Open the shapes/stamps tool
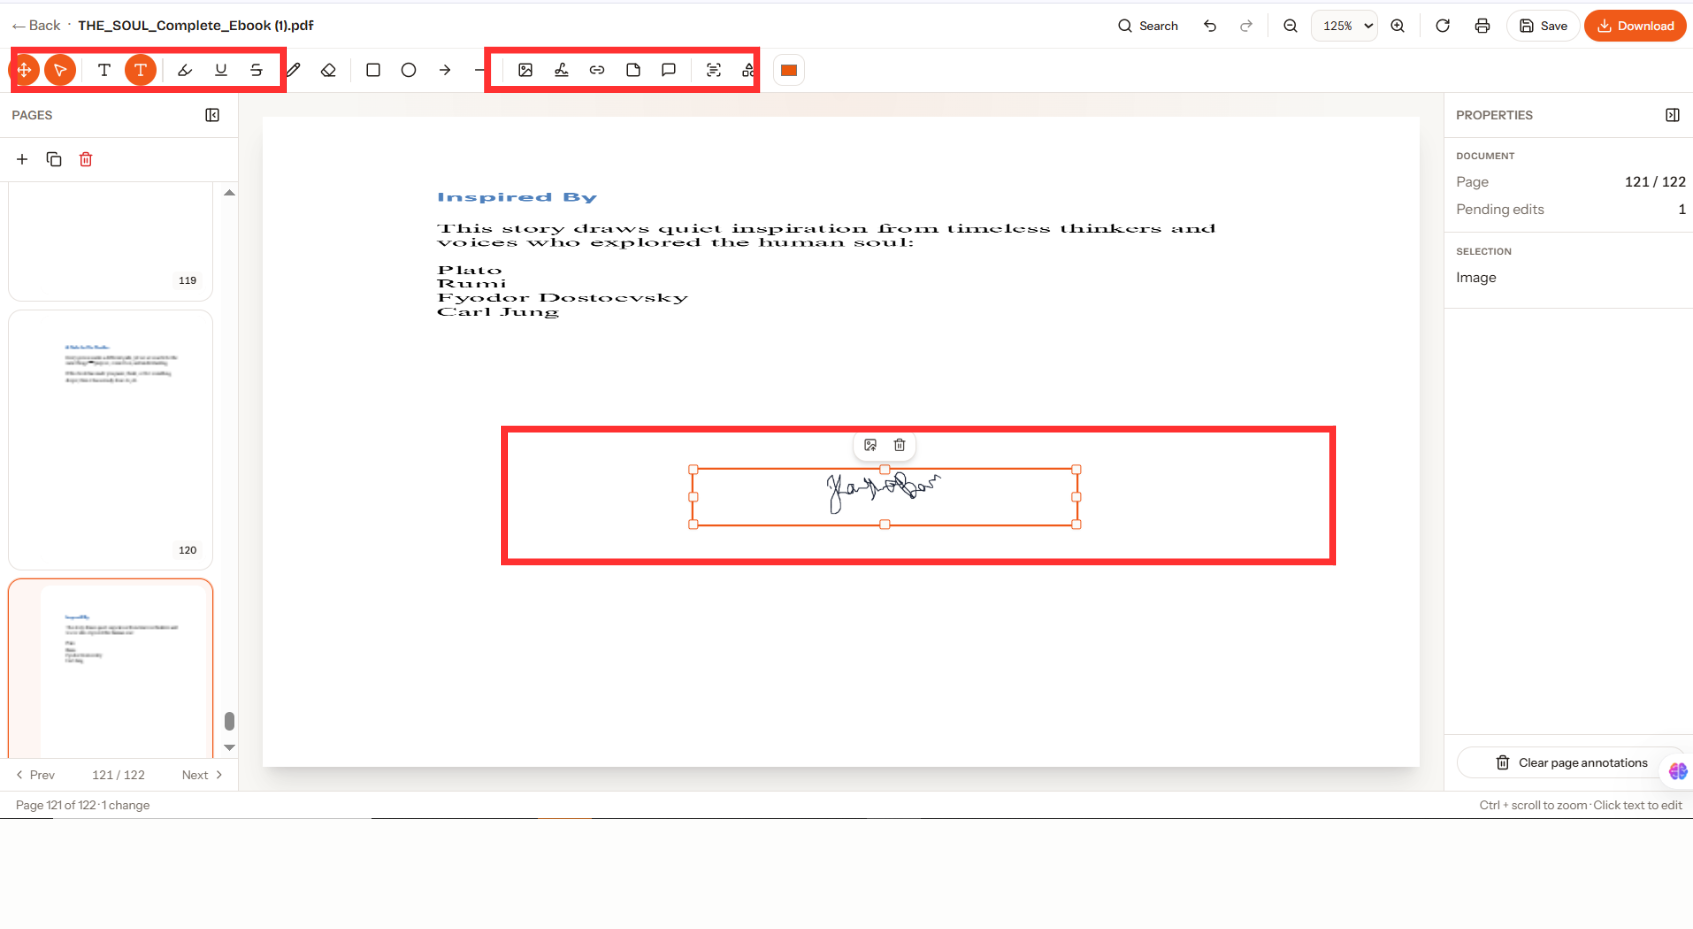This screenshot has height=929, width=1693. (x=748, y=70)
